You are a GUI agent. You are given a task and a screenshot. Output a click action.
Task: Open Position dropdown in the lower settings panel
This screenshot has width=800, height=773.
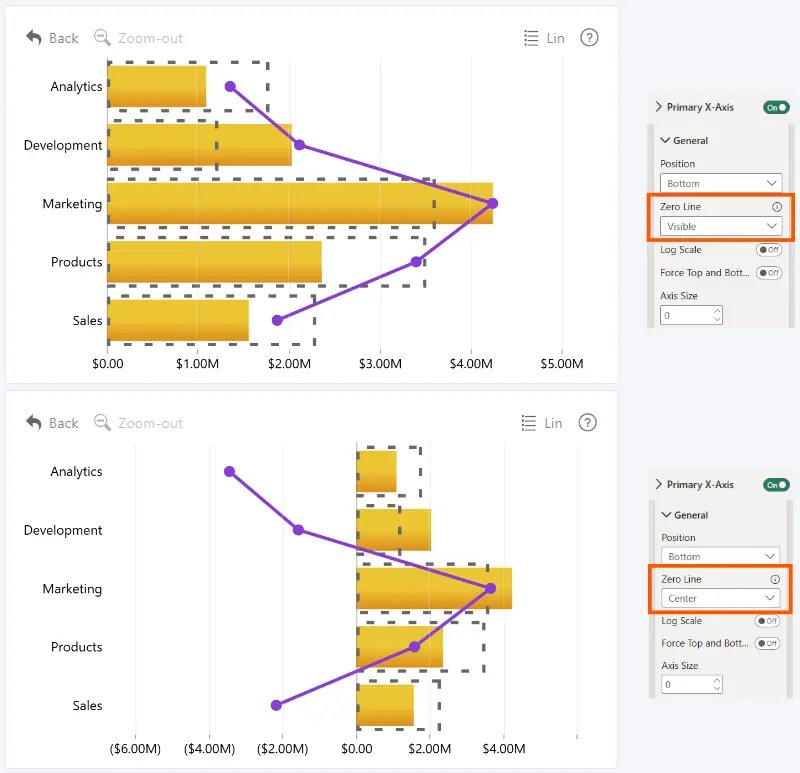(x=720, y=556)
